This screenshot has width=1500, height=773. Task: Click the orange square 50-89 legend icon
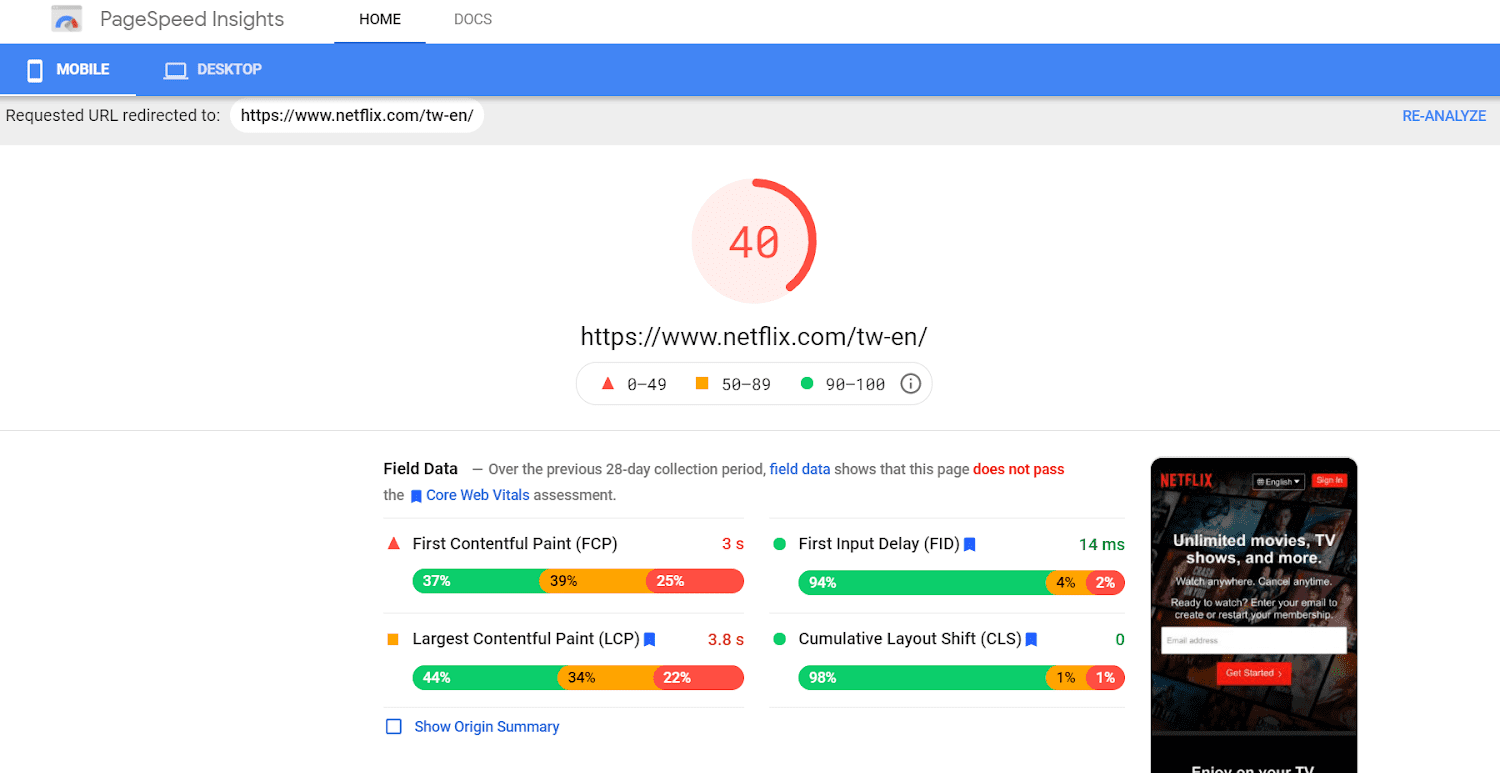[702, 383]
